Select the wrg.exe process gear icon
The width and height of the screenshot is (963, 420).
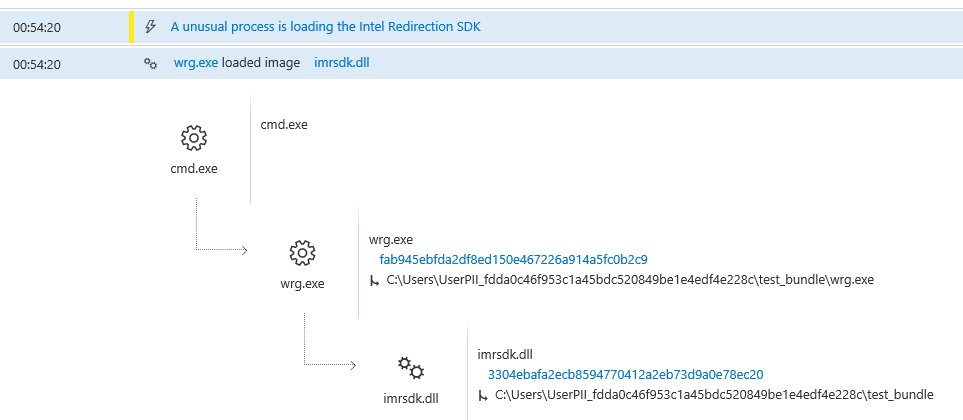click(x=302, y=253)
